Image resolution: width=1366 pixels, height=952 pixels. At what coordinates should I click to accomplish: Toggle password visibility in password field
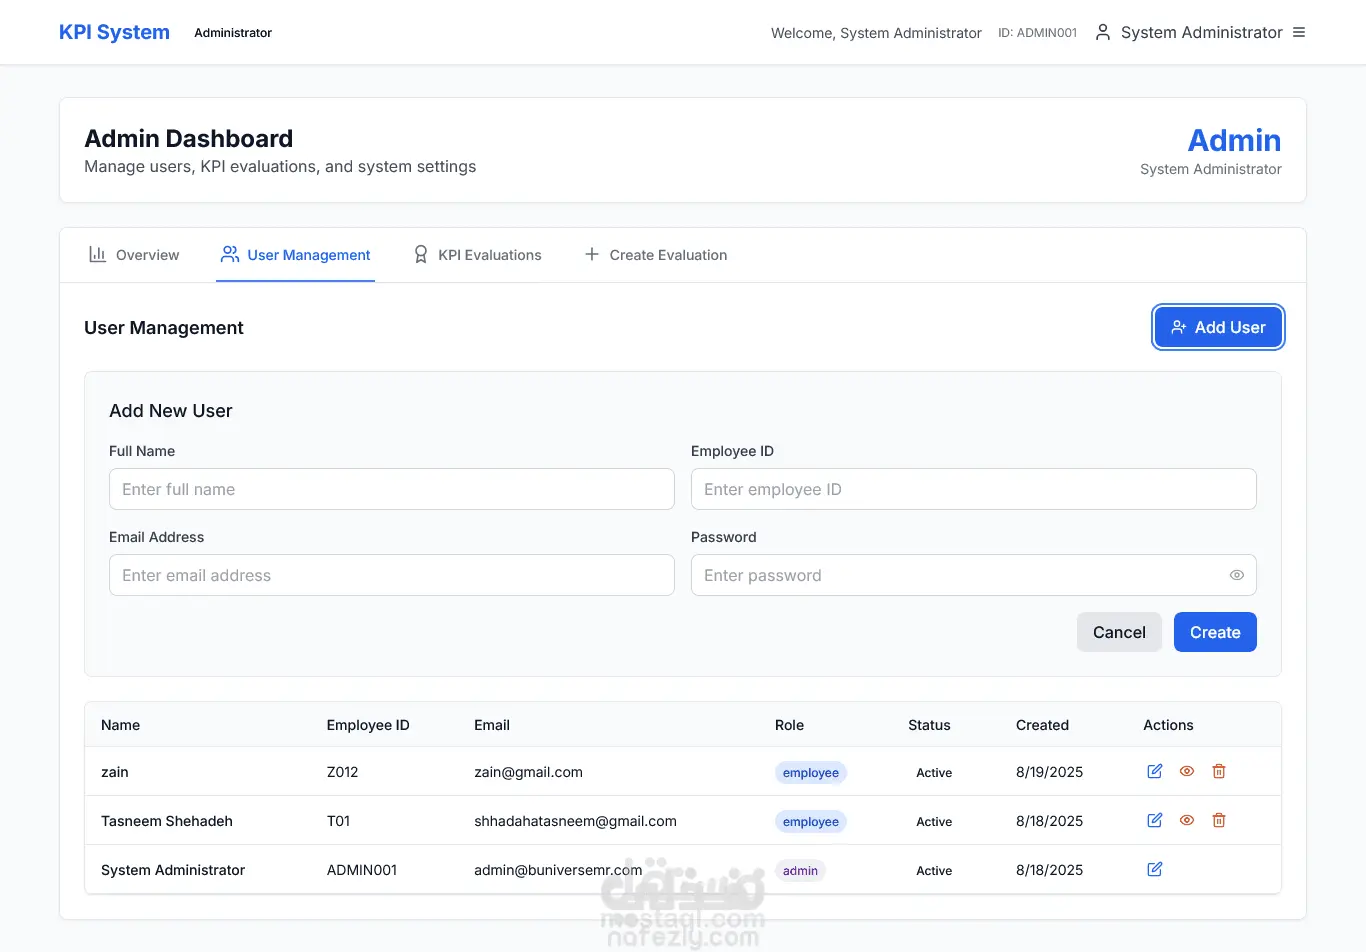tap(1237, 575)
